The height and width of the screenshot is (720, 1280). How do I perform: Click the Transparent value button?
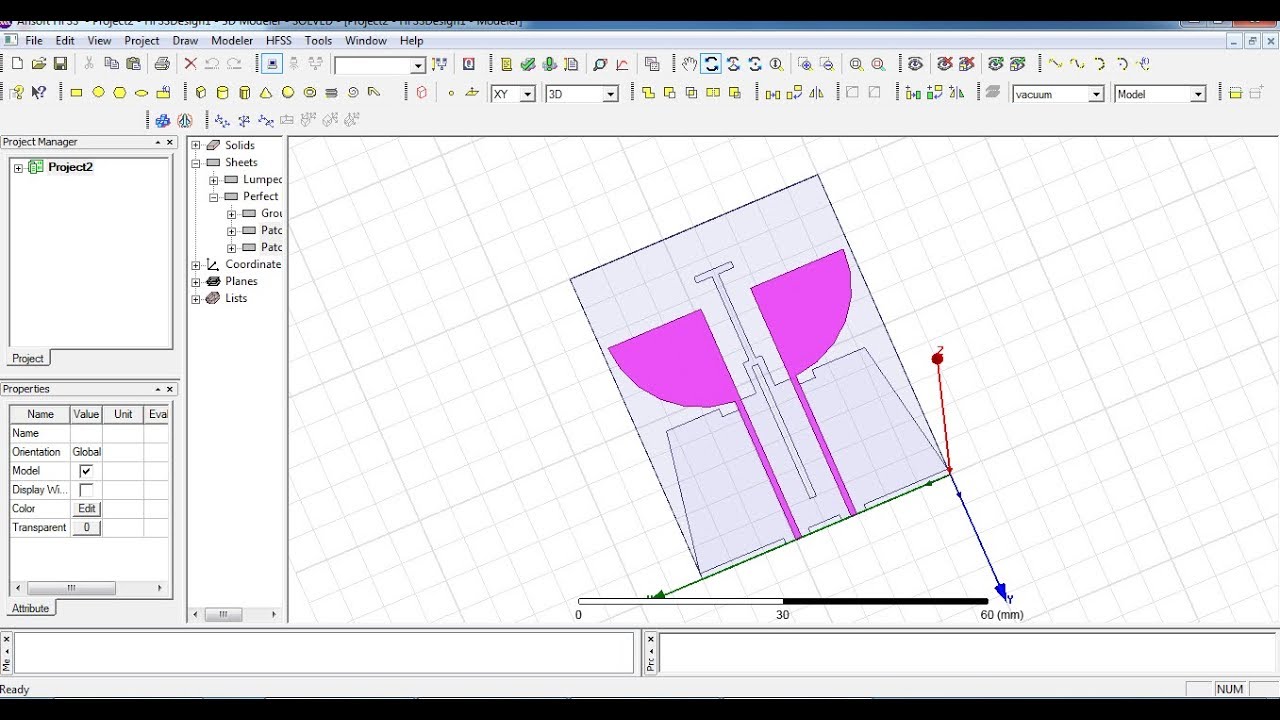(87, 528)
